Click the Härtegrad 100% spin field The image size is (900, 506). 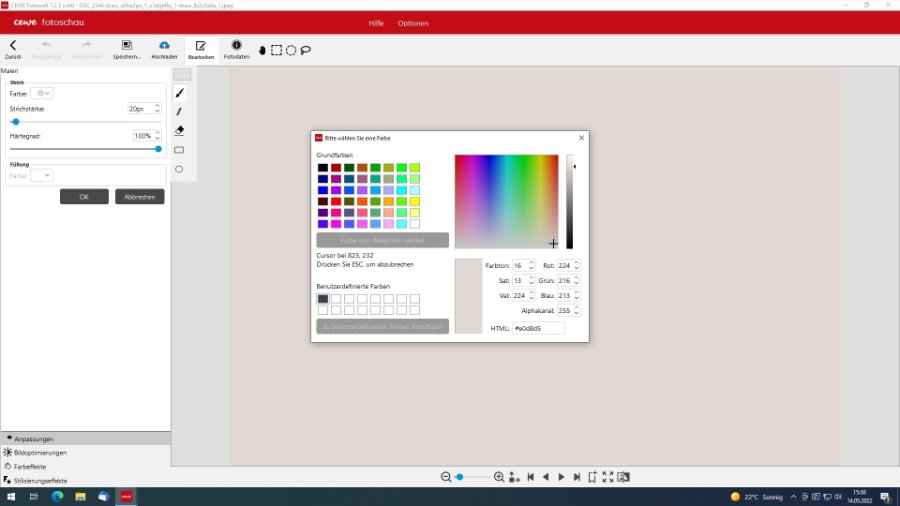tap(146, 136)
